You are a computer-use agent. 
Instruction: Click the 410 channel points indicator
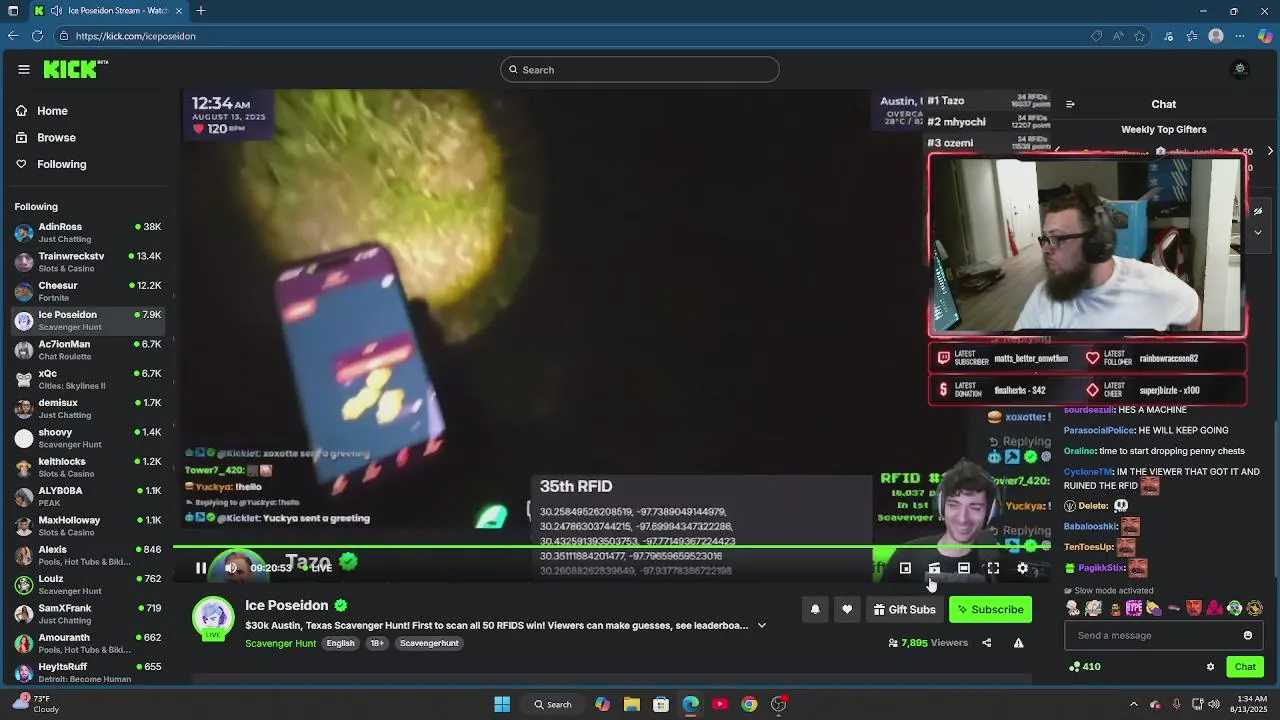[1085, 667]
